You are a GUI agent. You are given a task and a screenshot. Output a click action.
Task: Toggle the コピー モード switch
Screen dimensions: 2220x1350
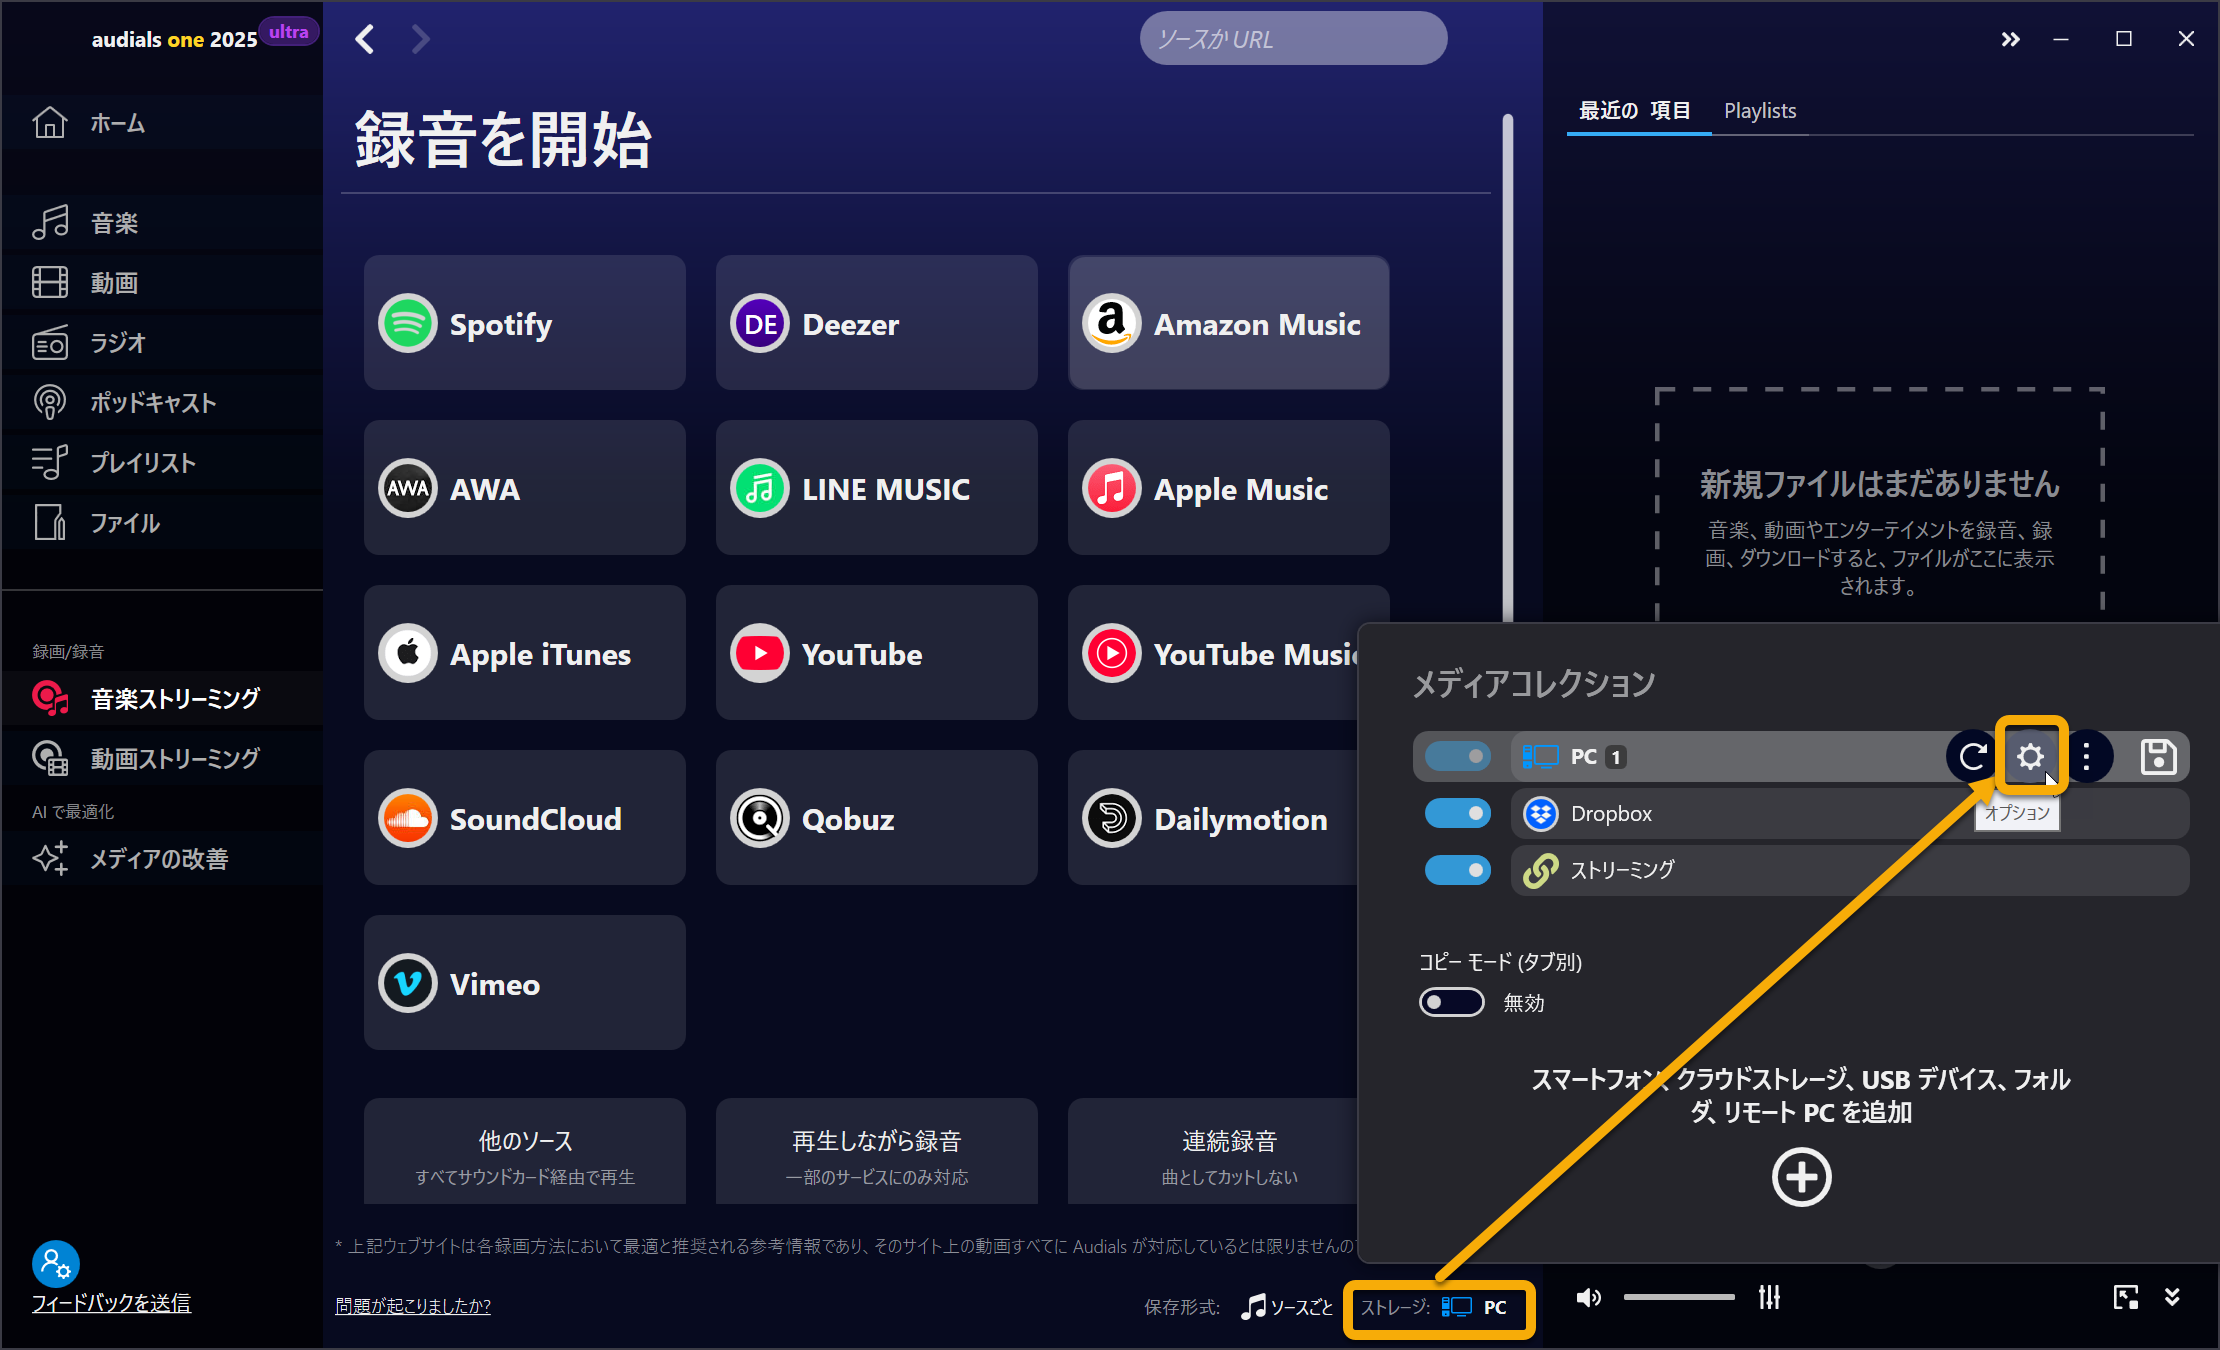coord(1451,1002)
